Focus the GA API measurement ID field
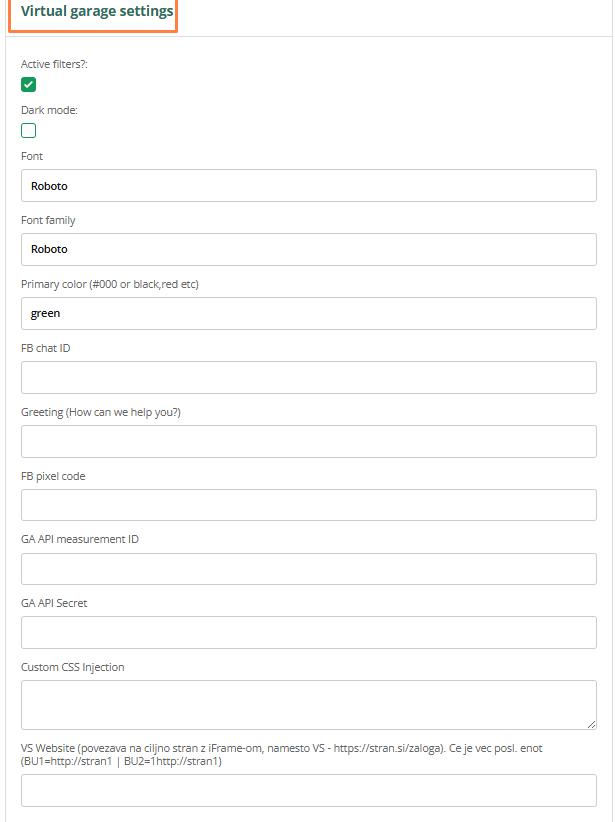The image size is (615, 822). tap(308, 568)
